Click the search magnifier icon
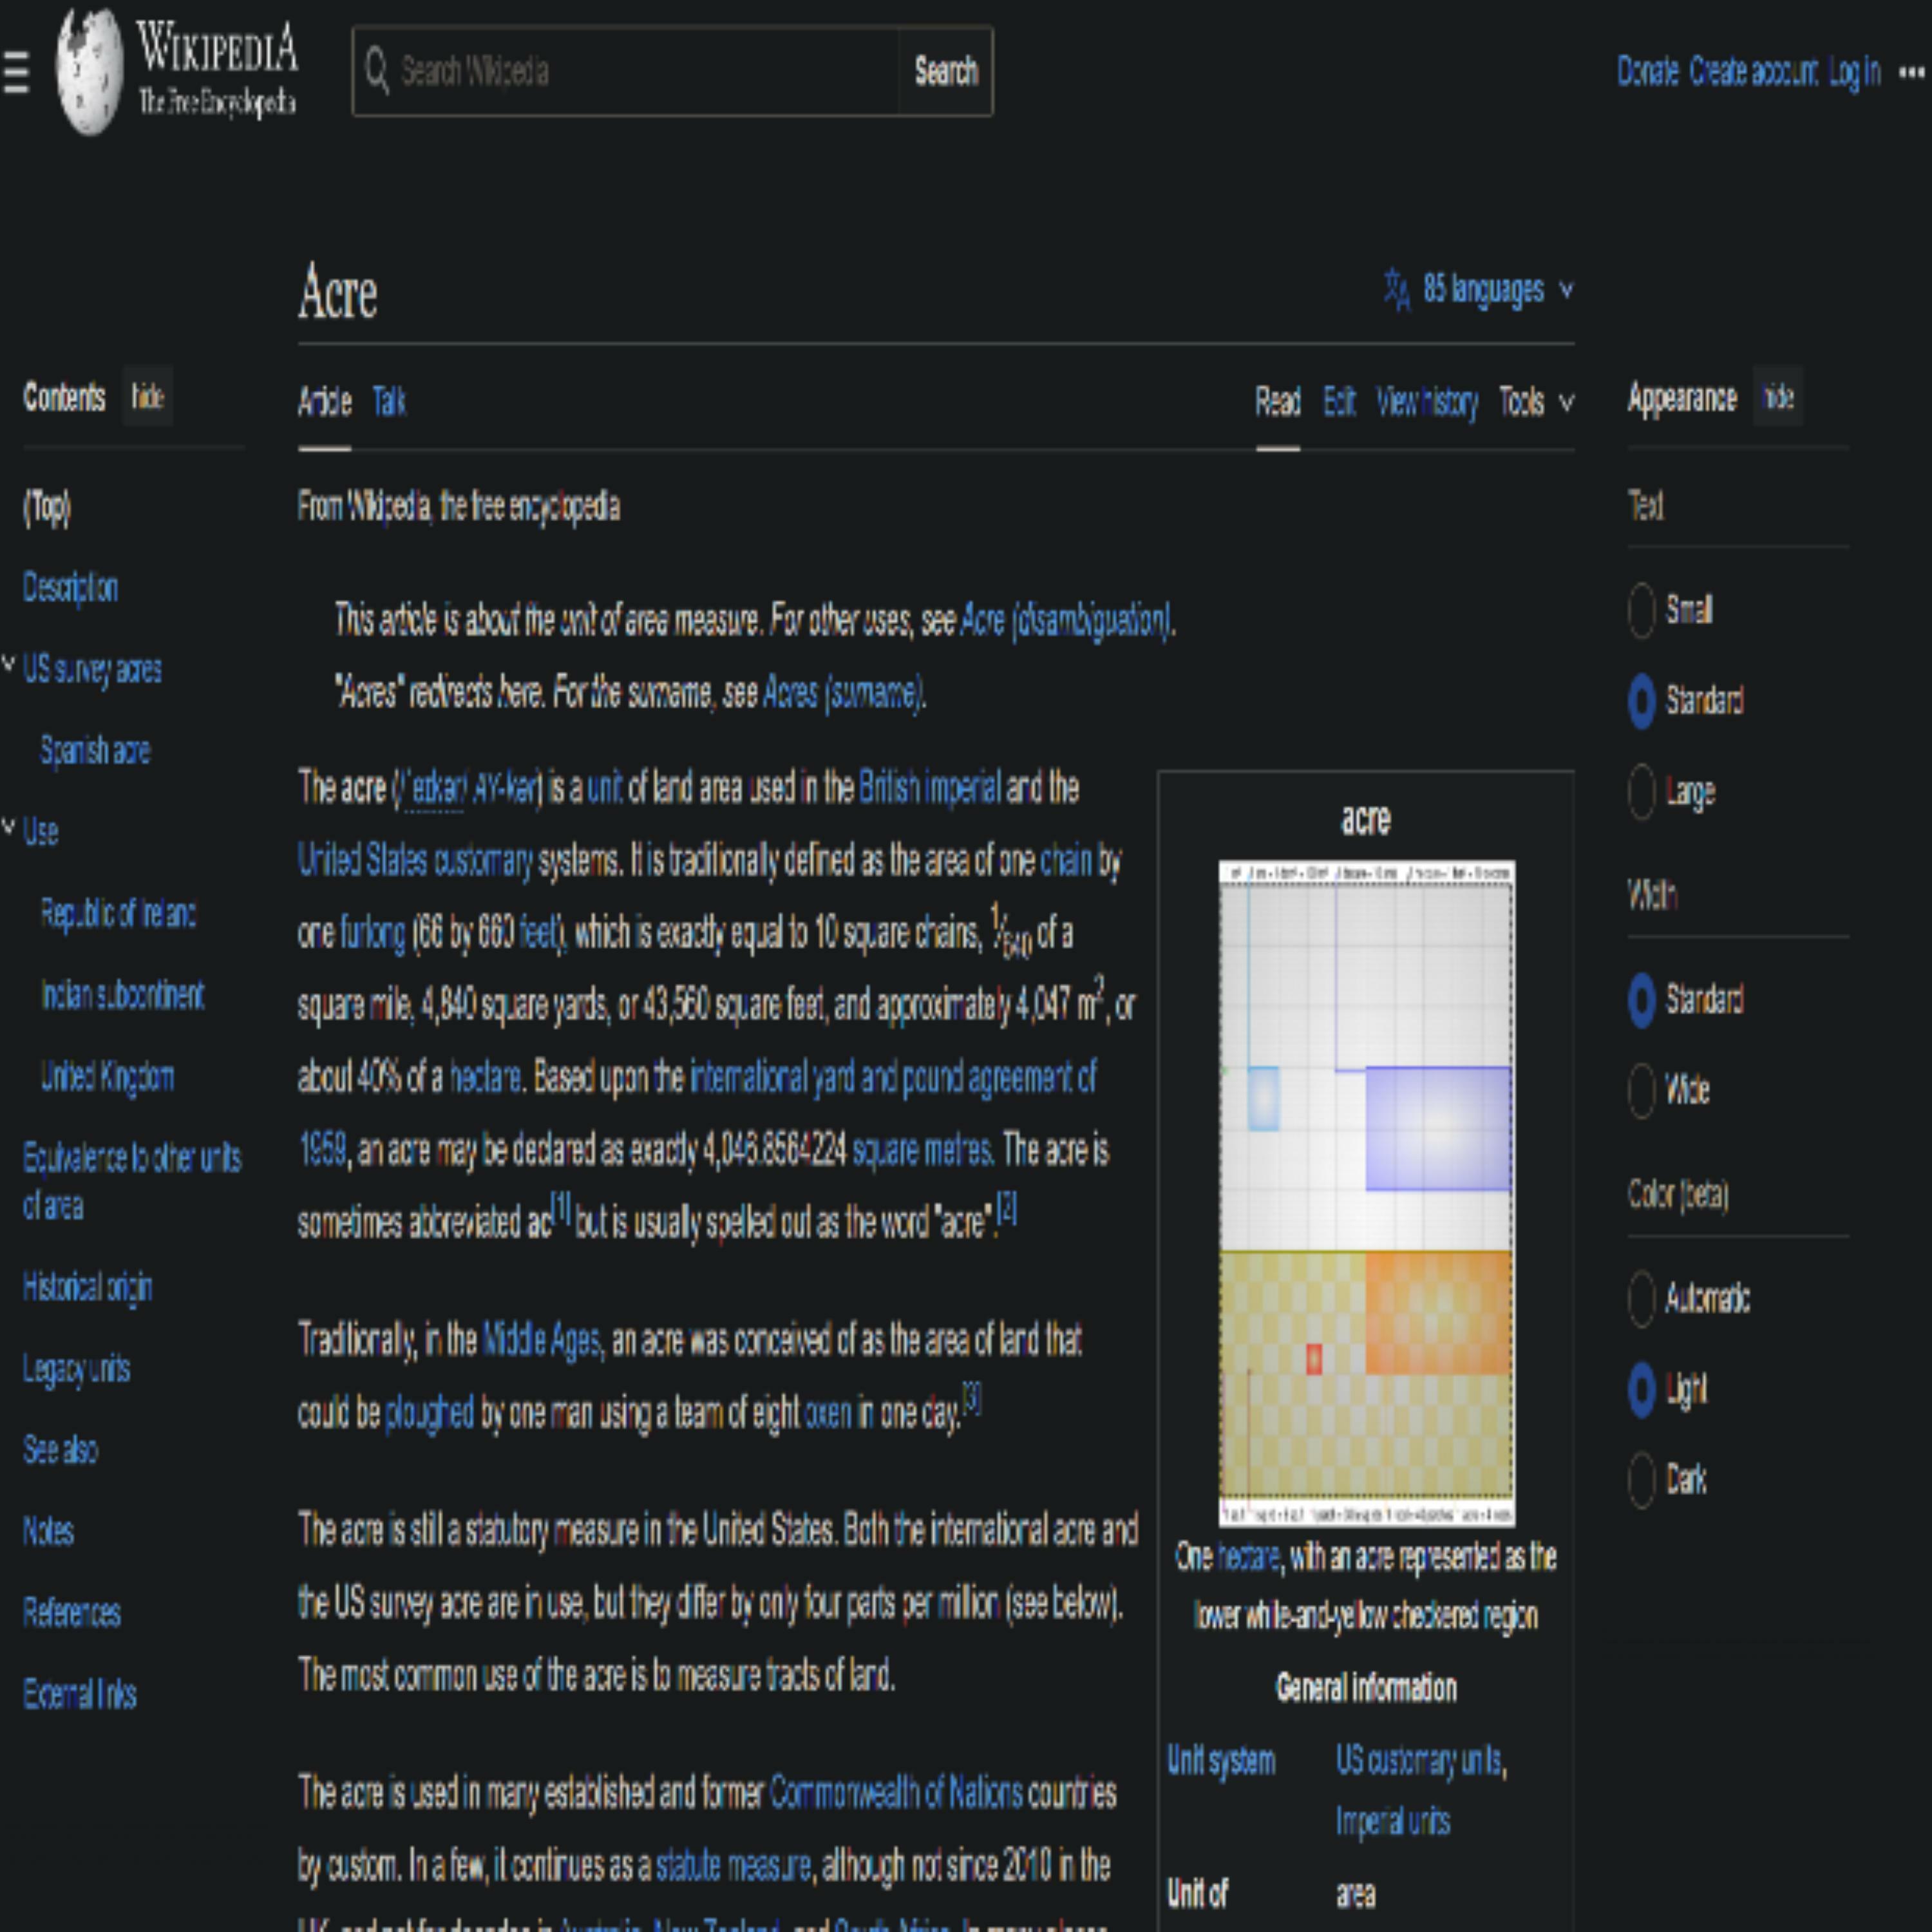 pos(377,71)
